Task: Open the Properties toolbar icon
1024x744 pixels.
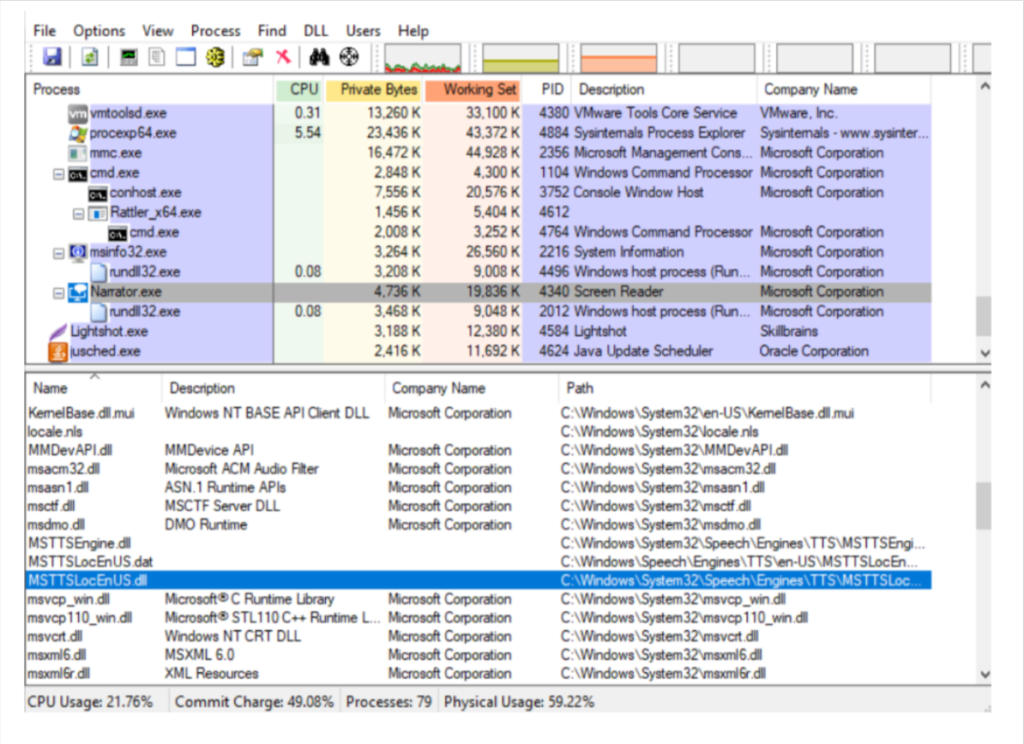Action: tap(252, 57)
